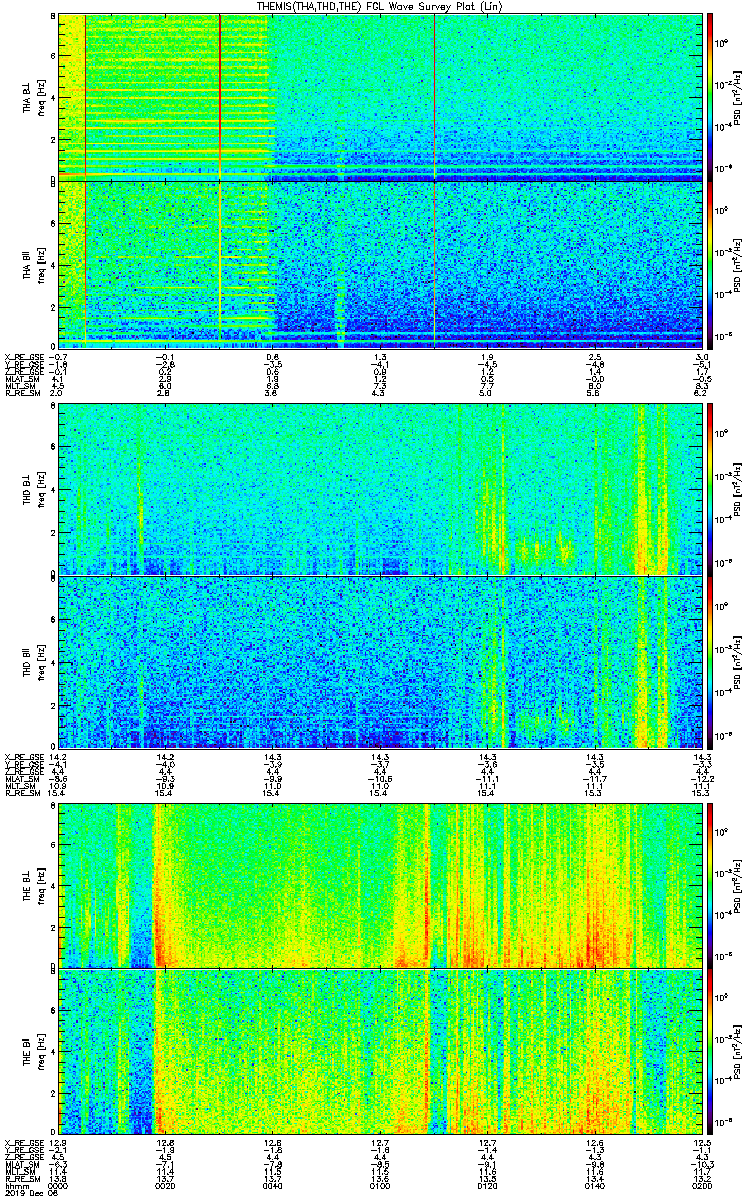
Task: Click the THE B-parallel PSD color bar
Action: pos(711,1053)
